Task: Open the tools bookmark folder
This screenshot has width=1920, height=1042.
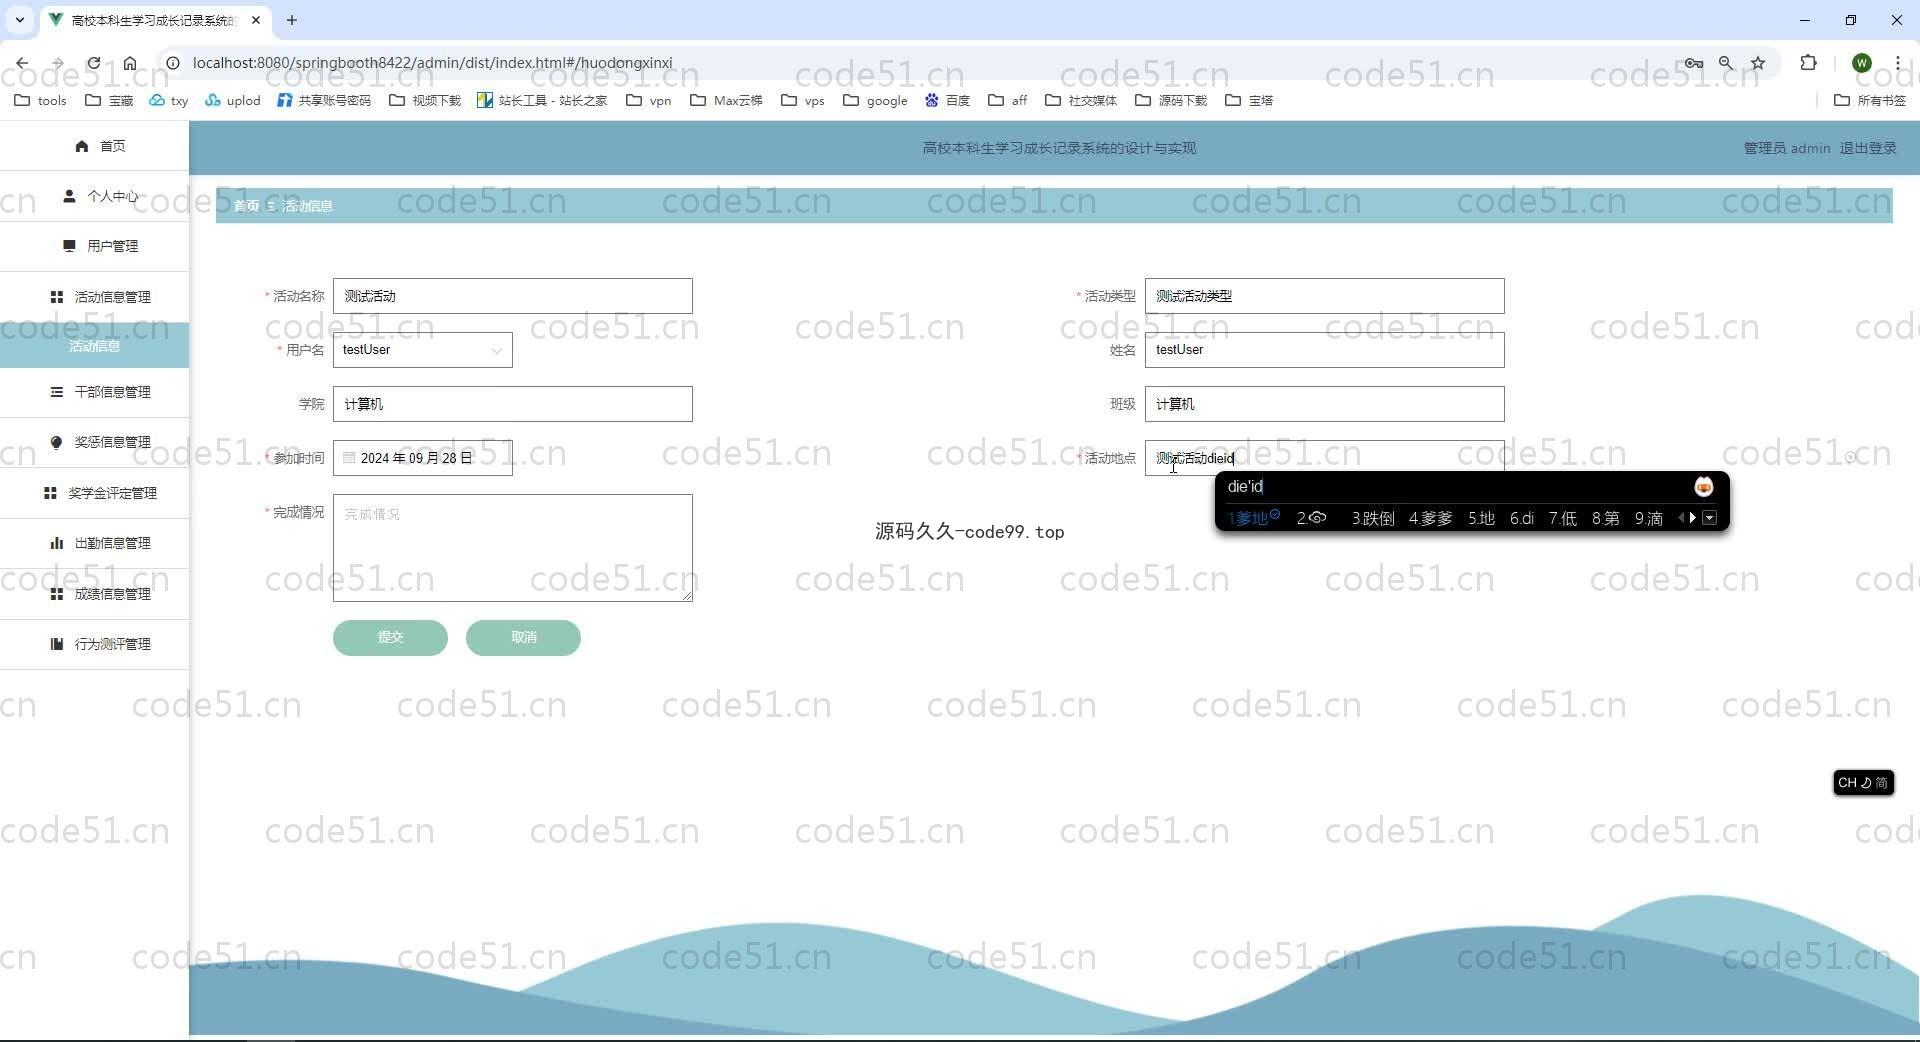Action: (x=41, y=100)
